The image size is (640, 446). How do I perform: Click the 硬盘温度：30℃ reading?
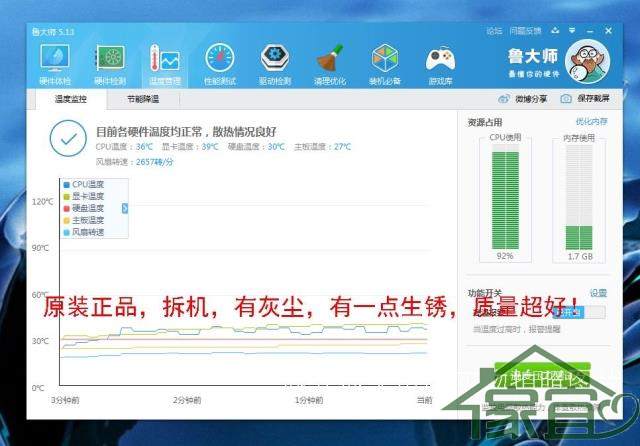tap(256, 147)
